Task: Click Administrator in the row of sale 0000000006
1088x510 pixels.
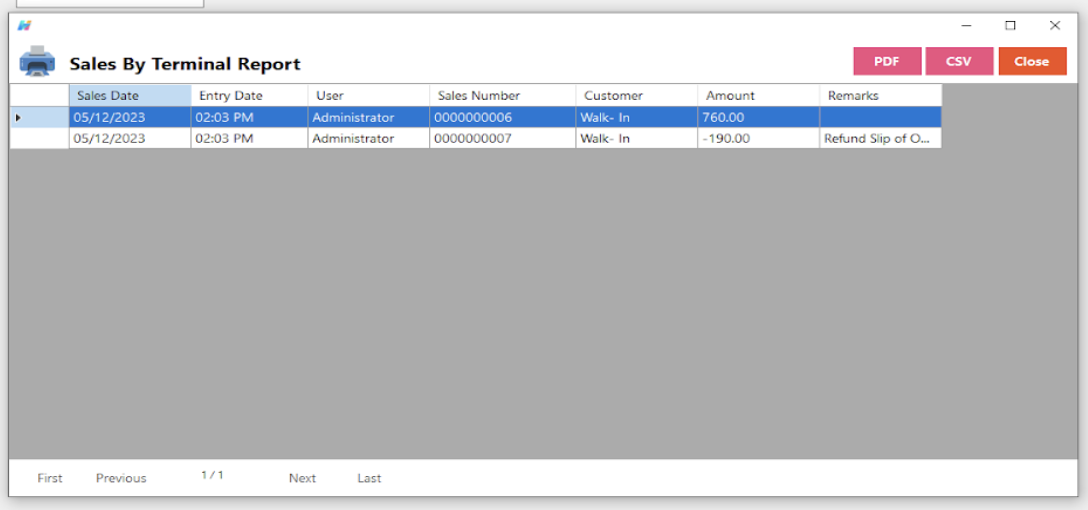Action: [x=368, y=117]
